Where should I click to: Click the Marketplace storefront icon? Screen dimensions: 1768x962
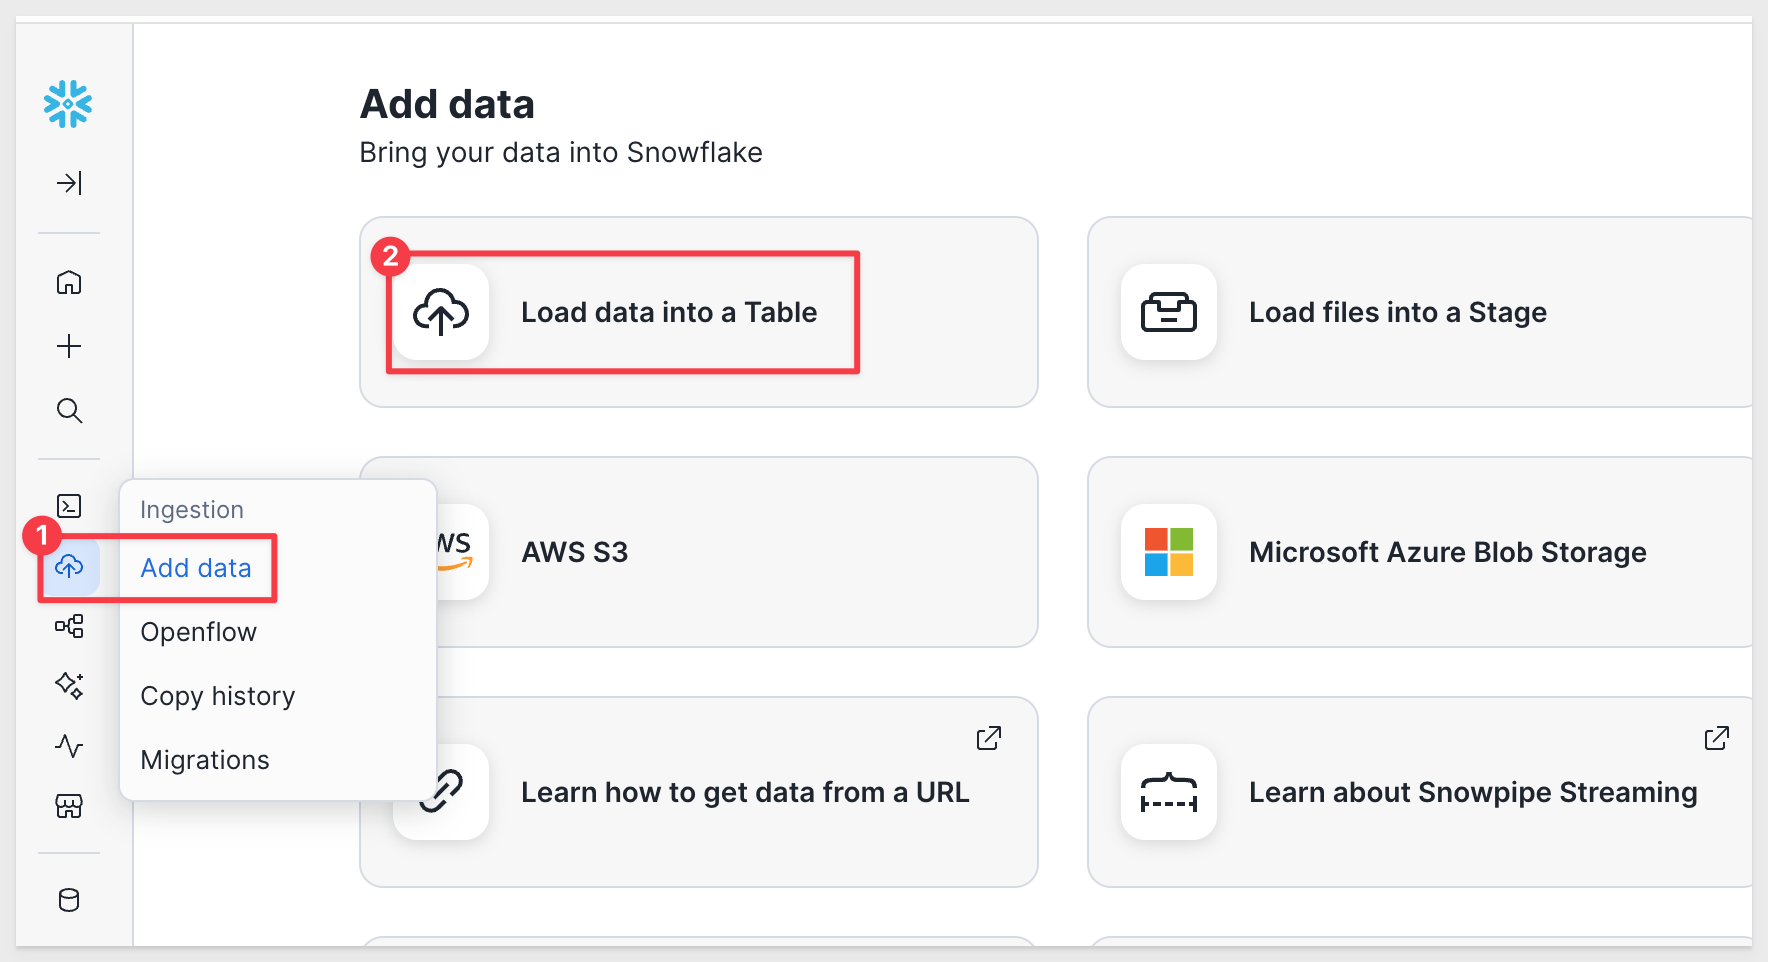pyautogui.click(x=69, y=806)
